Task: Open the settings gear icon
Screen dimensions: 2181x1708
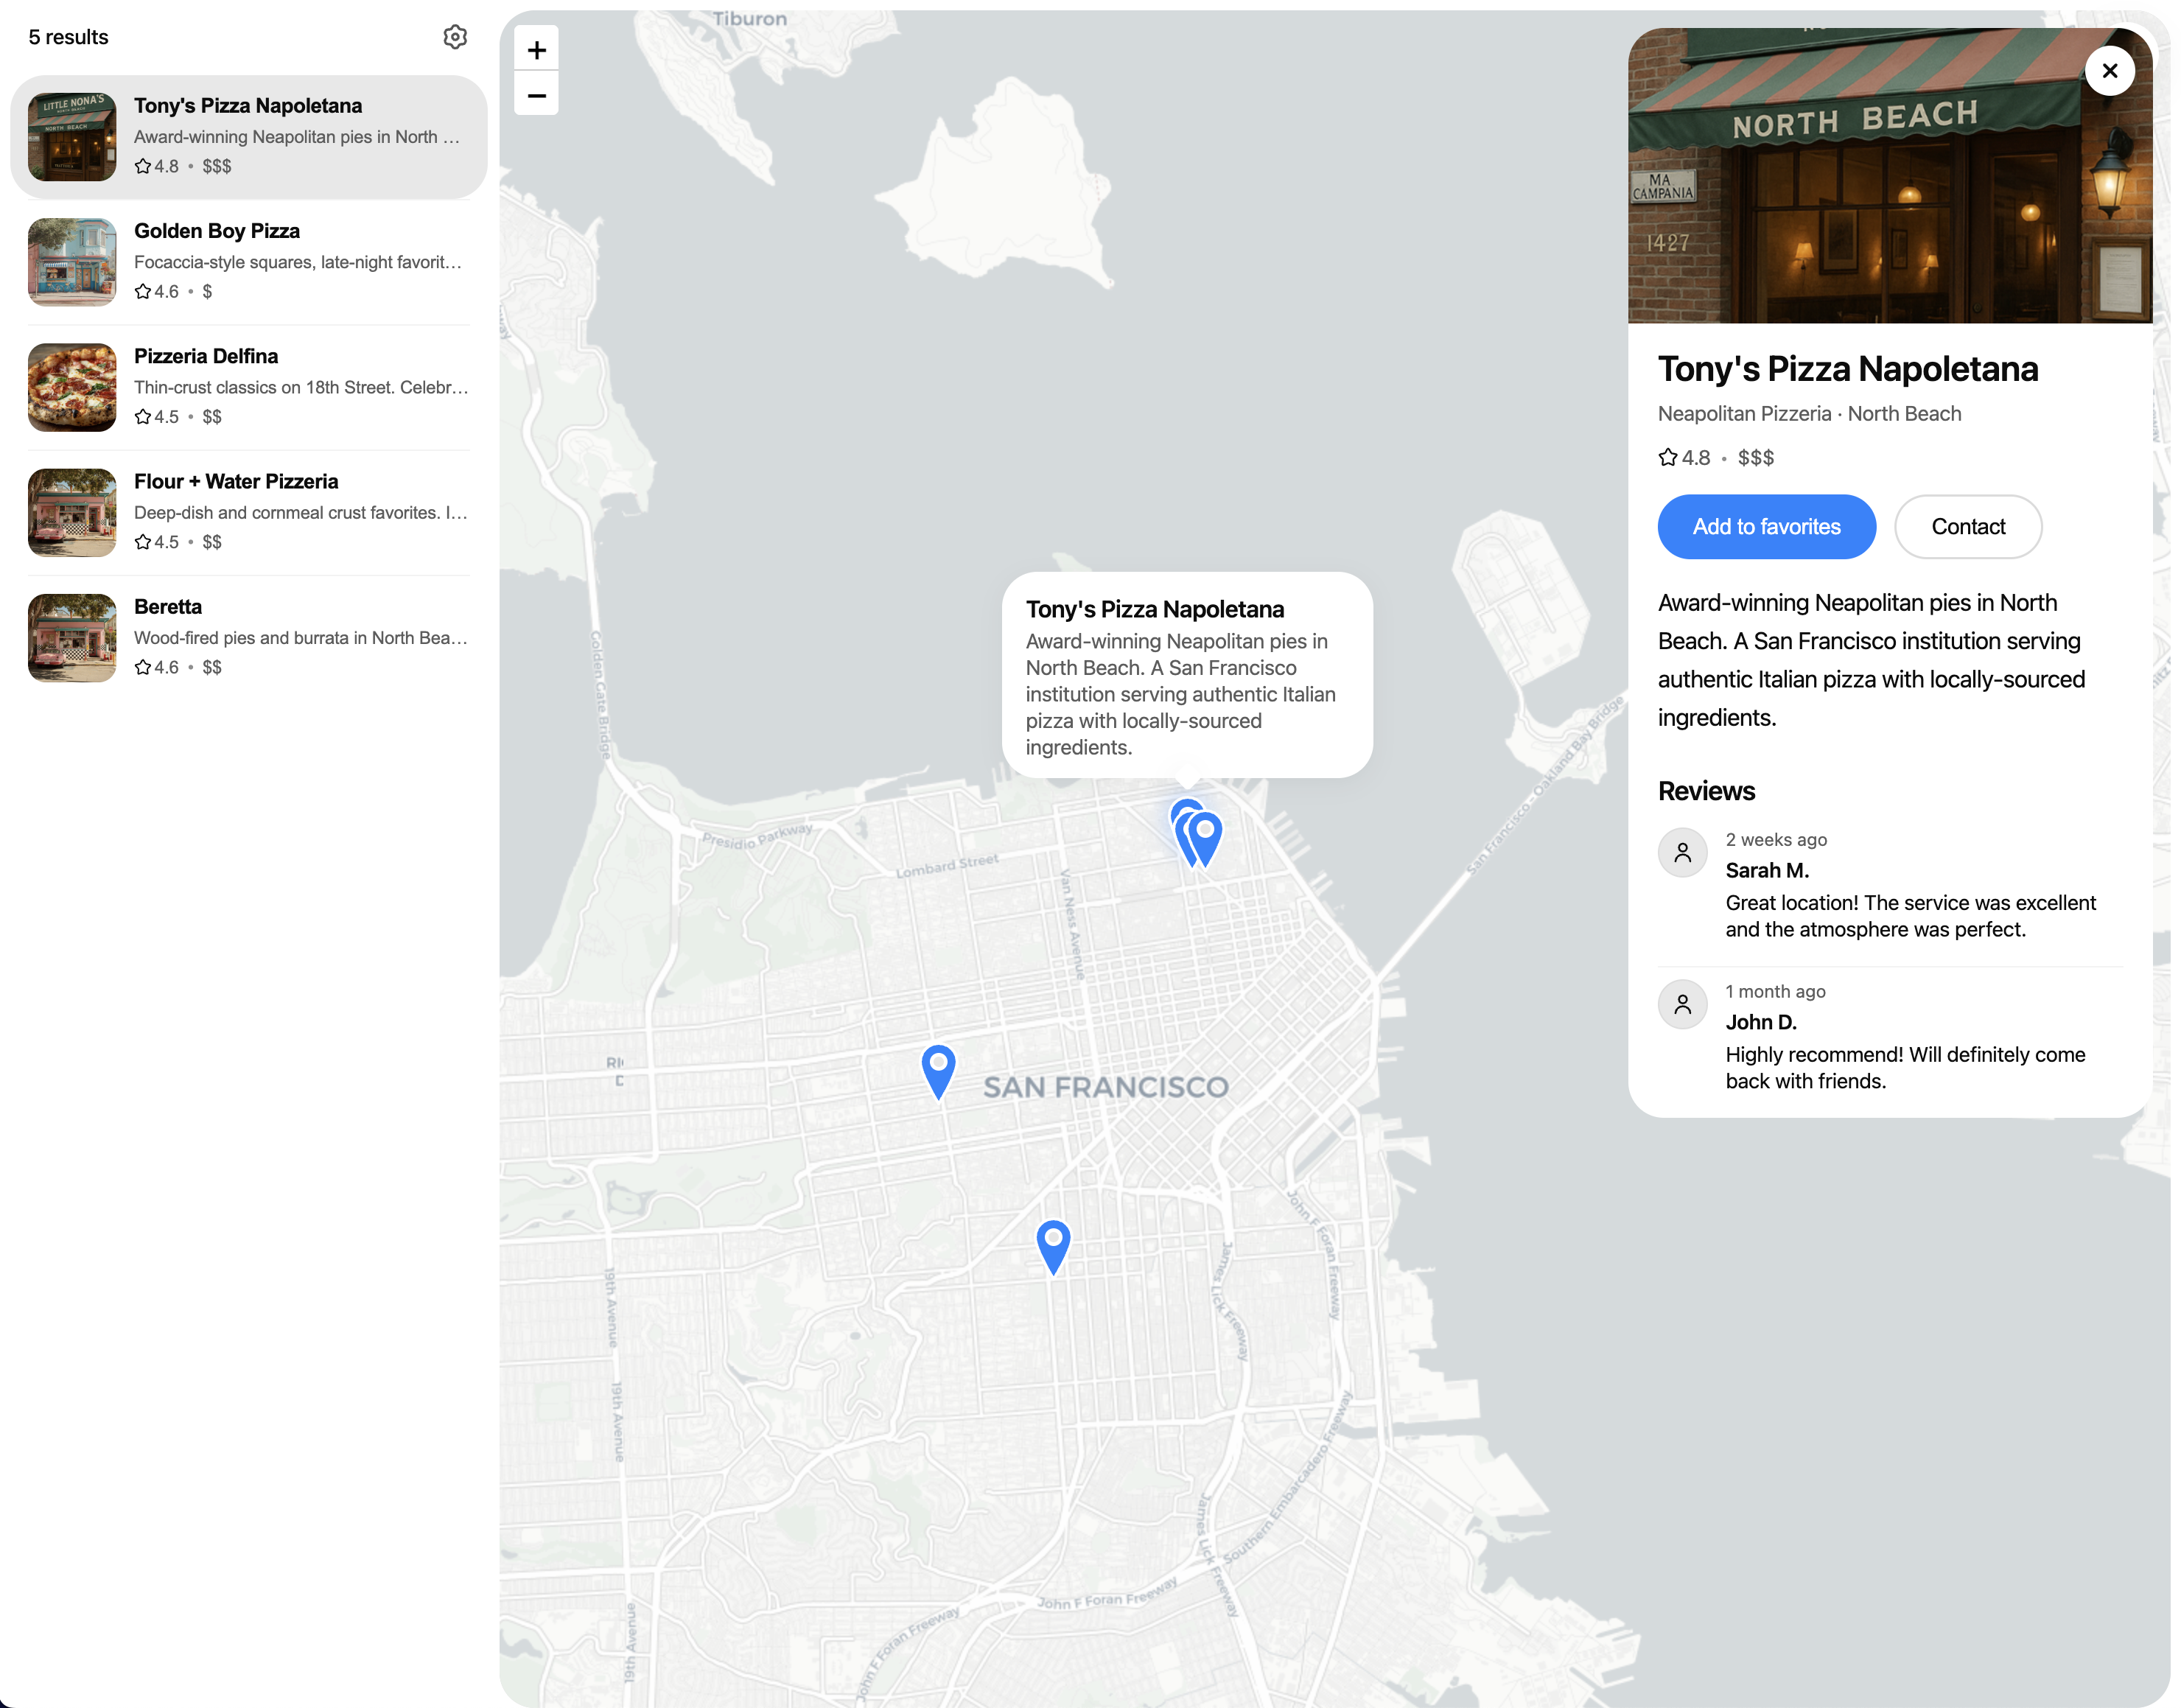Action: point(455,37)
